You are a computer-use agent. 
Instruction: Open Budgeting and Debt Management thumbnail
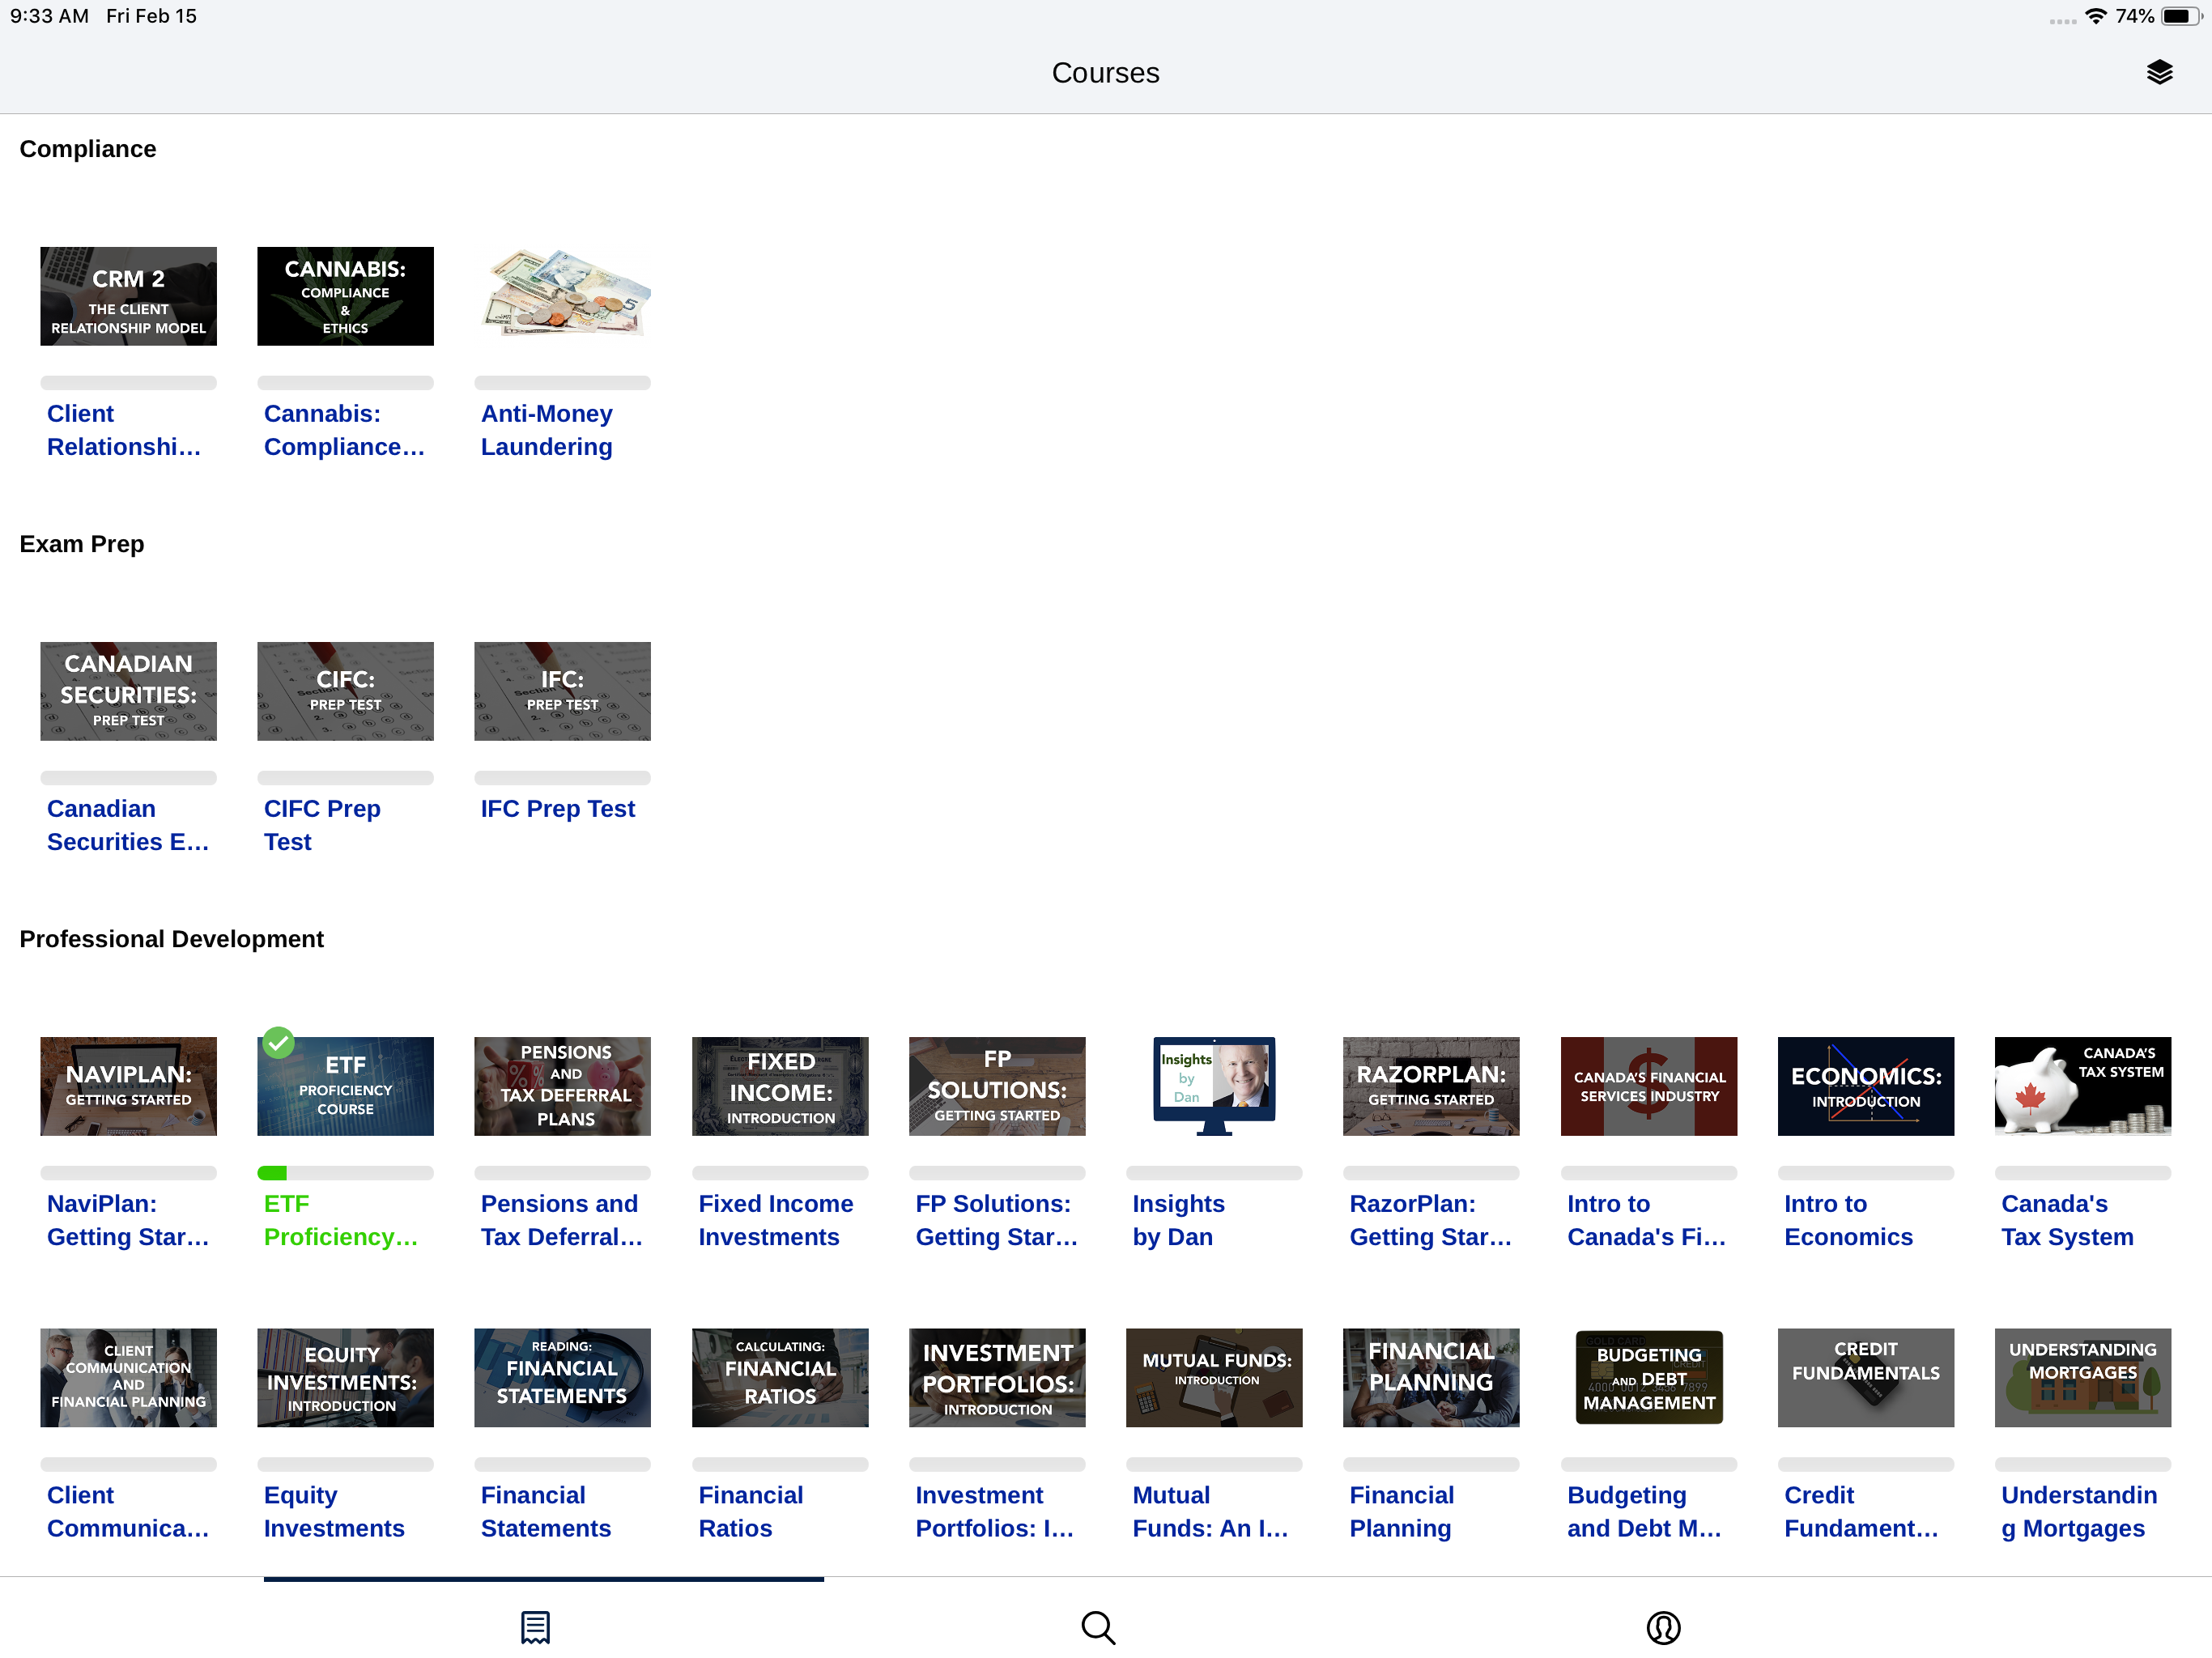click(x=1648, y=1377)
